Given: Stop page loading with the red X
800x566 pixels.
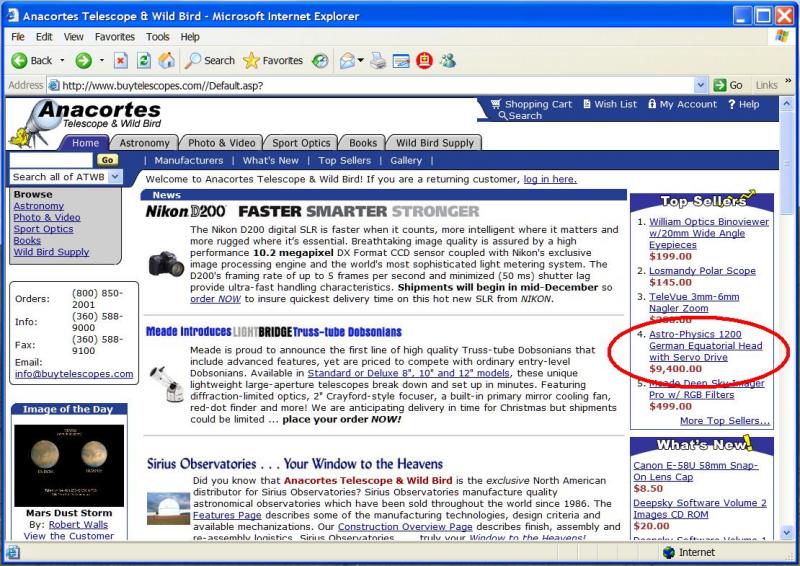Looking at the screenshot, I should pos(120,61).
